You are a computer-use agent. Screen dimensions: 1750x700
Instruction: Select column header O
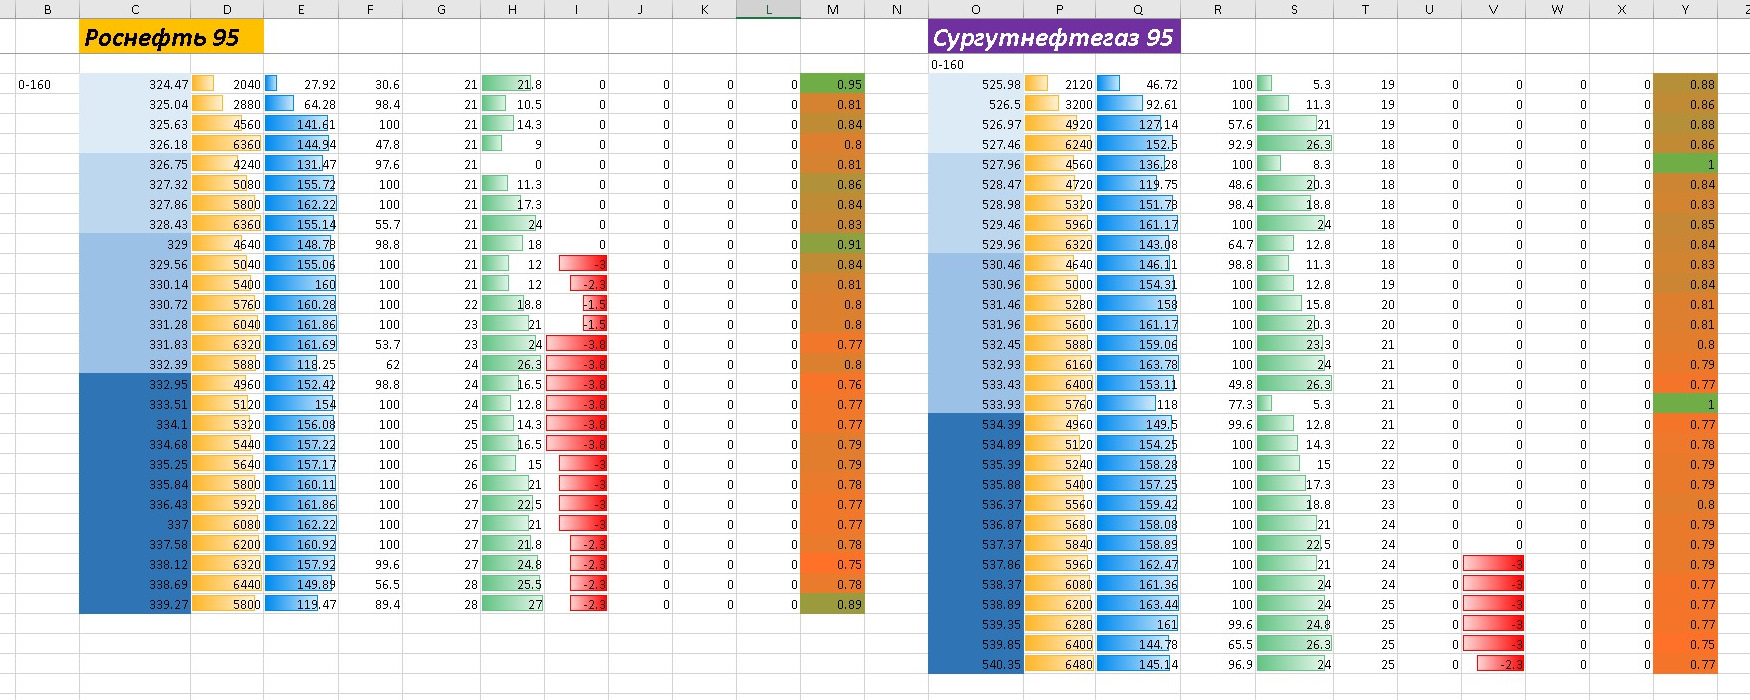coord(976,9)
